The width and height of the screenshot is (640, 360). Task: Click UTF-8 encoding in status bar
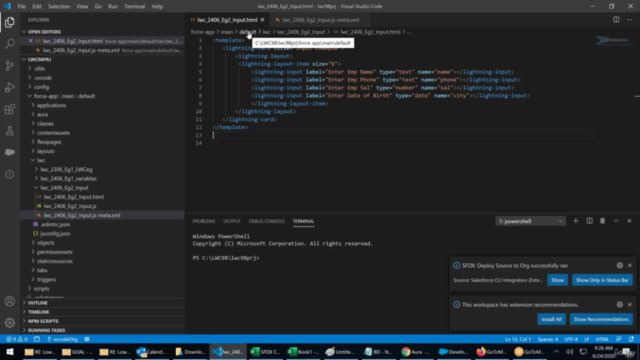point(571,339)
